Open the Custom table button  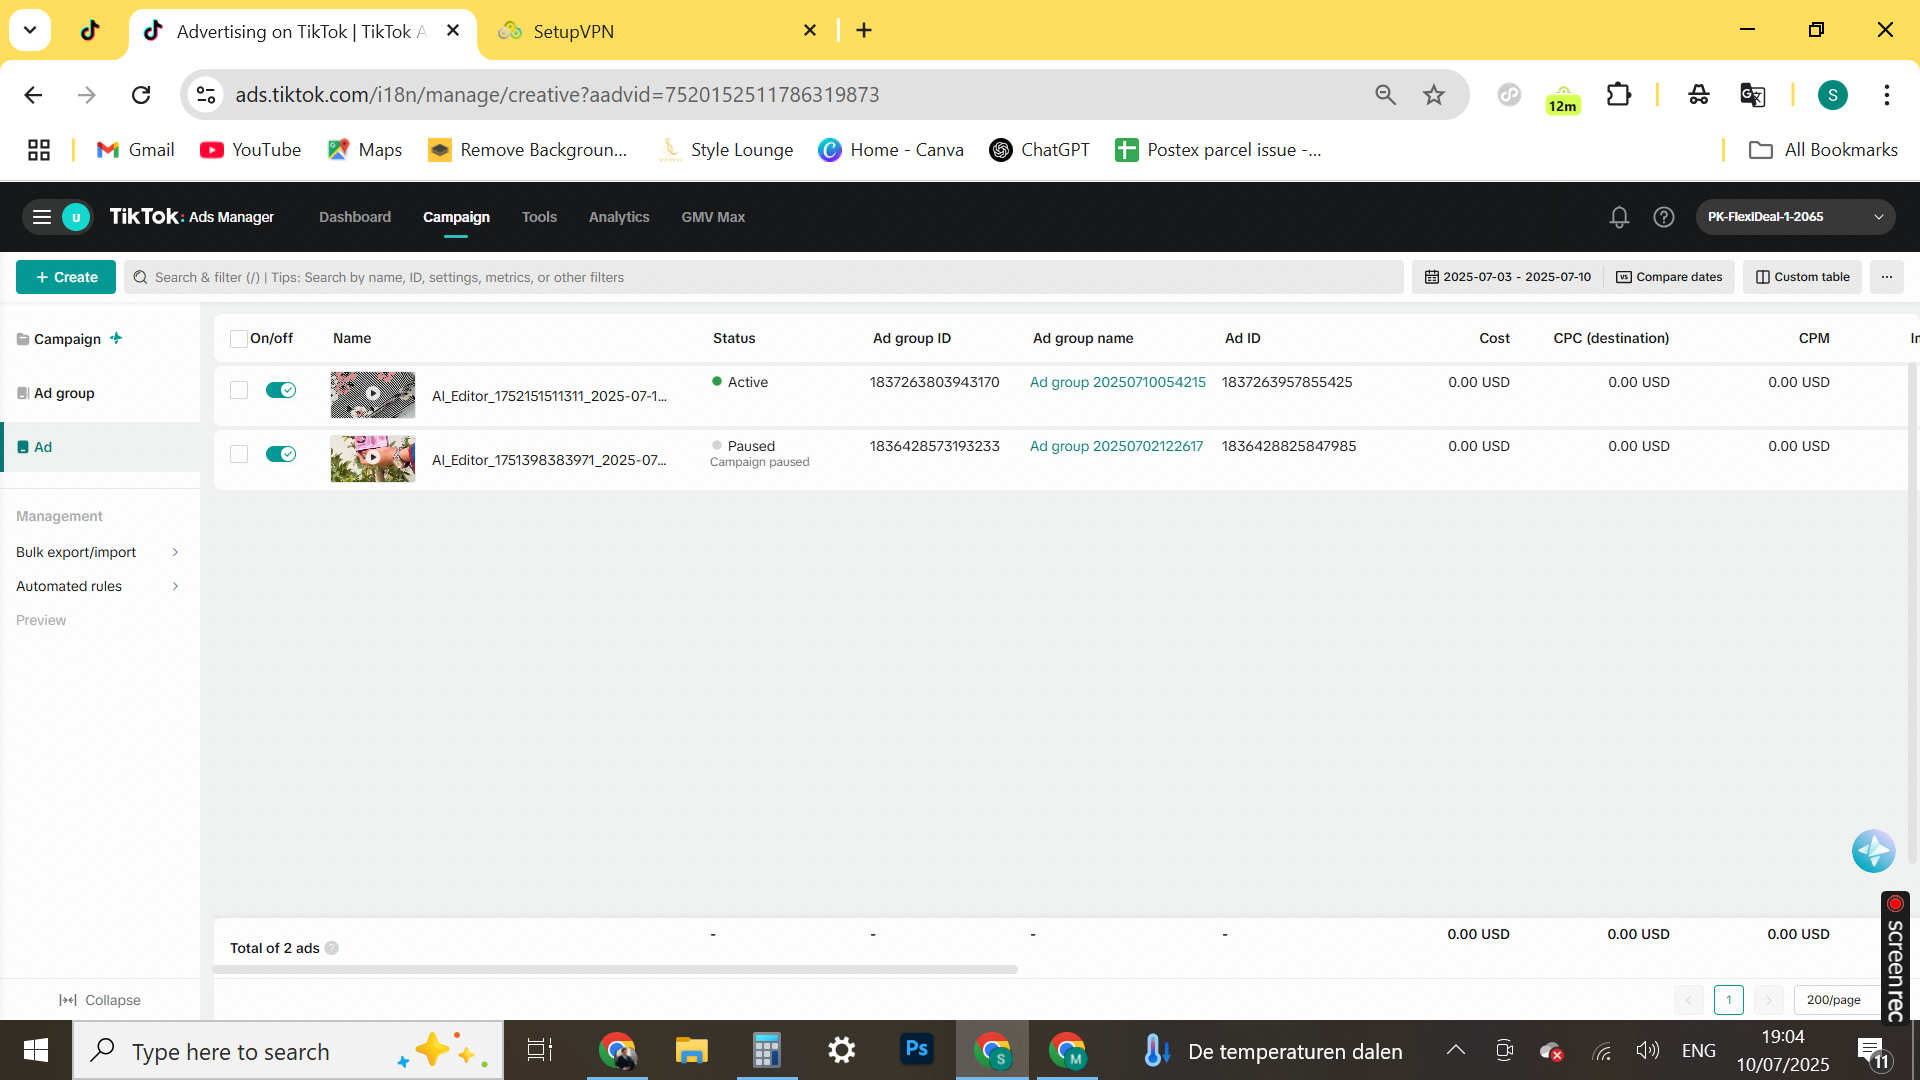(x=1803, y=277)
